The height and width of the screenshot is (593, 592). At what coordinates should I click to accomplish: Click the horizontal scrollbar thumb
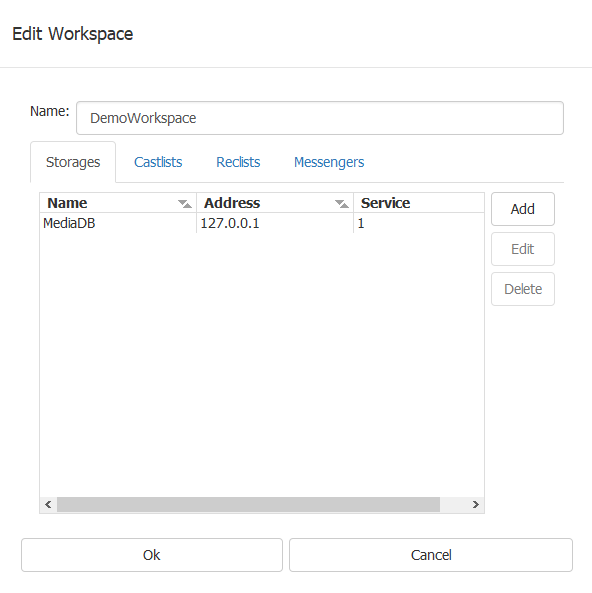(x=249, y=505)
